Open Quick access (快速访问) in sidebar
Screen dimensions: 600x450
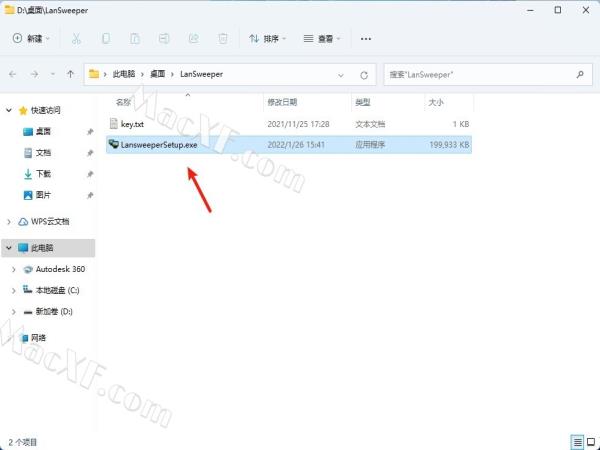coord(46,110)
